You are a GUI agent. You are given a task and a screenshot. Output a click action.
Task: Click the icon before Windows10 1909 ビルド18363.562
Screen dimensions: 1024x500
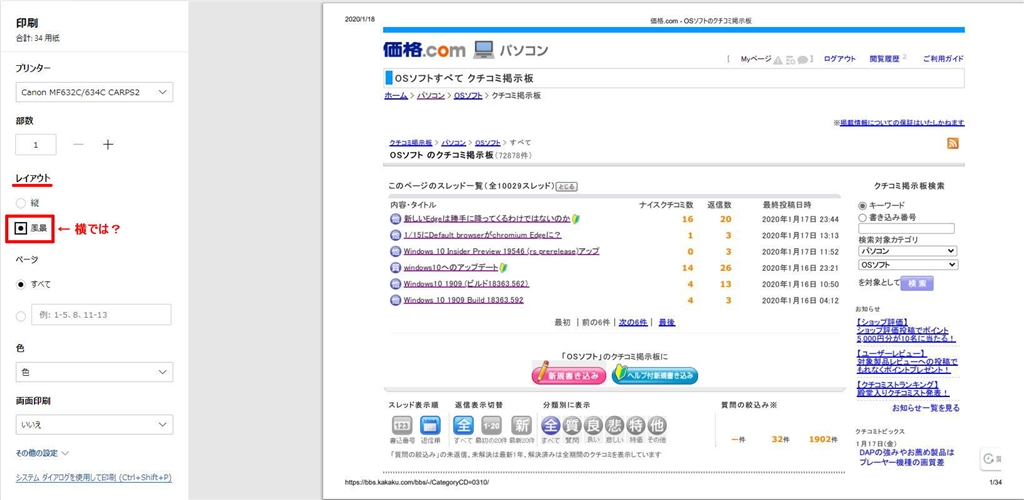[x=395, y=284]
